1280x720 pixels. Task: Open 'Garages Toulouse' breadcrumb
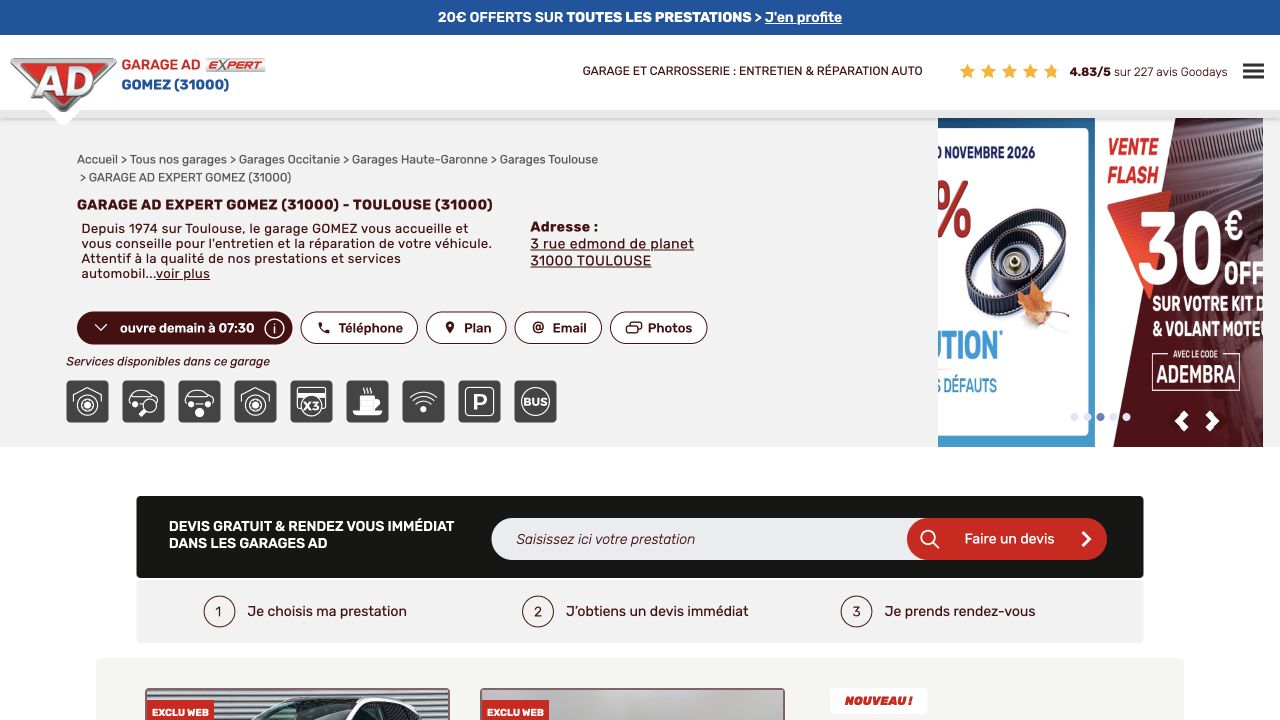tap(549, 160)
